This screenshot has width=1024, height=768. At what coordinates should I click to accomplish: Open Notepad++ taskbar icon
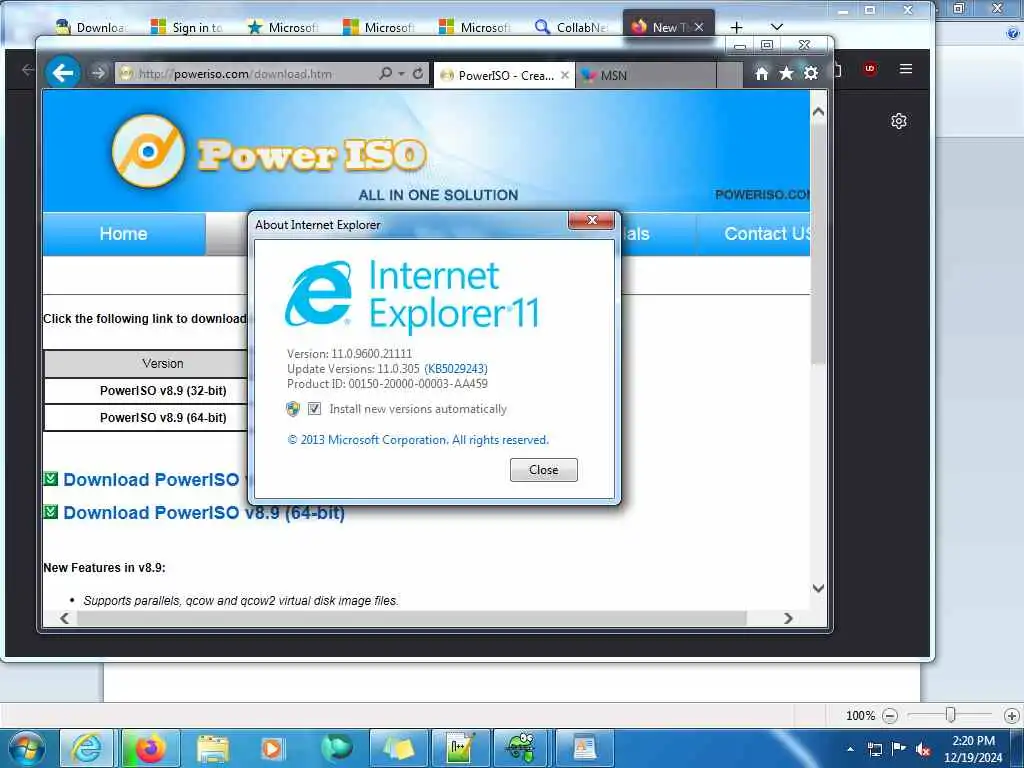[460, 748]
